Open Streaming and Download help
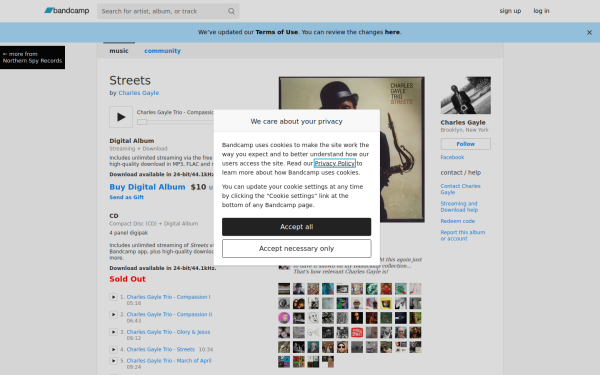Viewport: 600px width, 375px height. click(459, 207)
